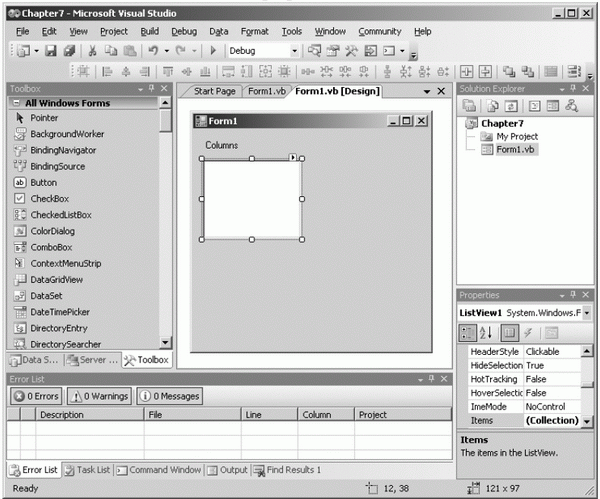Open the document tabs list dropdown
The image size is (600, 499).
coord(427,91)
